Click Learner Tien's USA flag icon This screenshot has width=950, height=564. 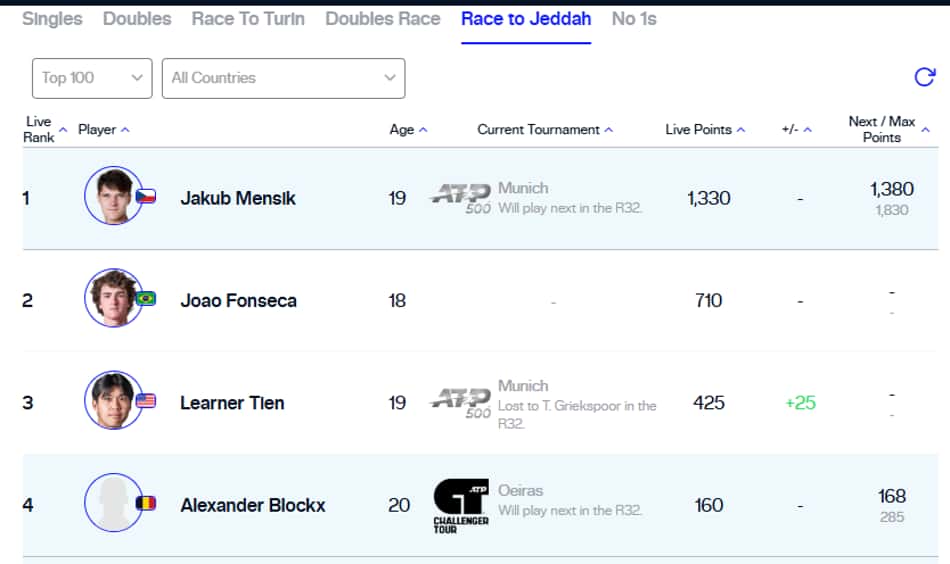click(146, 401)
